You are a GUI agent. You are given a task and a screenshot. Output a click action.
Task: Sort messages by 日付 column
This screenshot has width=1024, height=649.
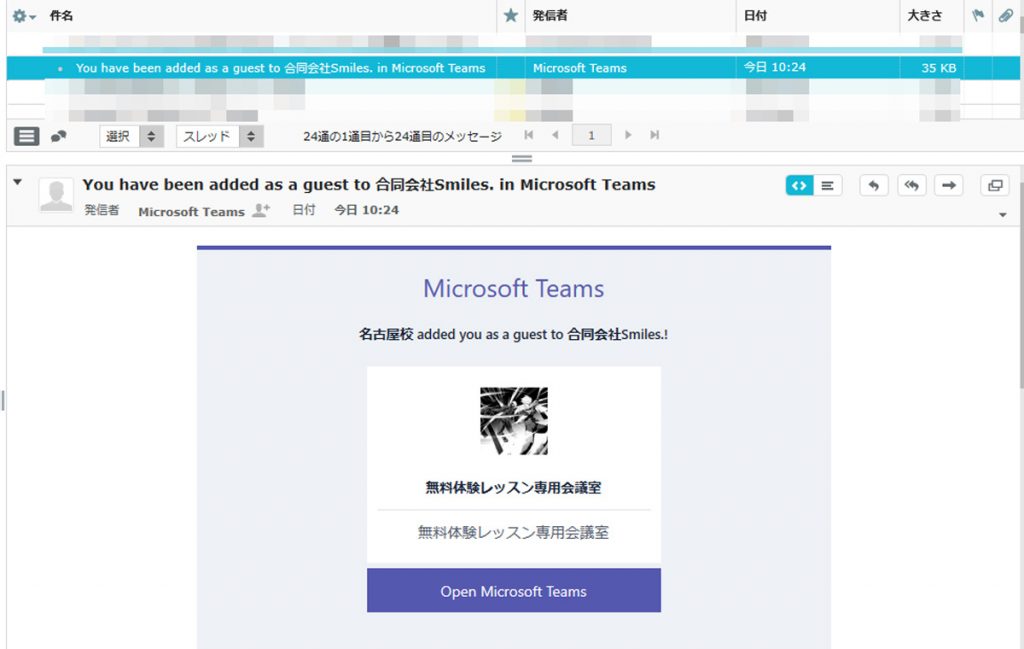tap(755, 16)
